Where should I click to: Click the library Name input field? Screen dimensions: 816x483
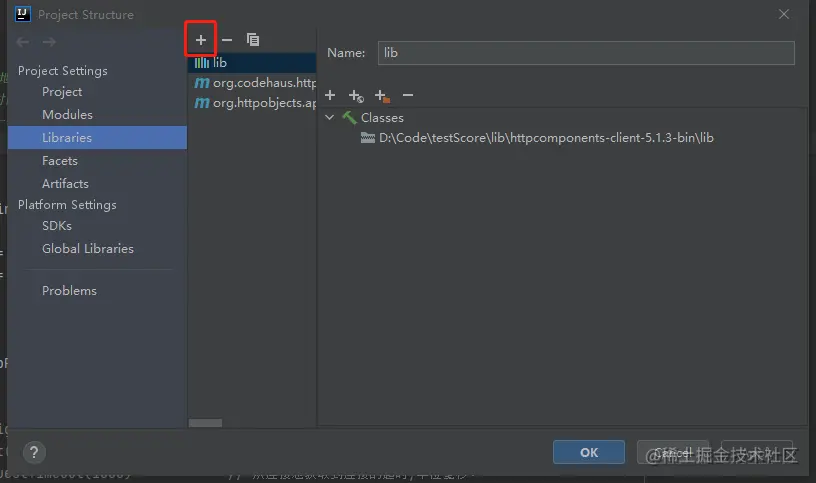point(586,53)
